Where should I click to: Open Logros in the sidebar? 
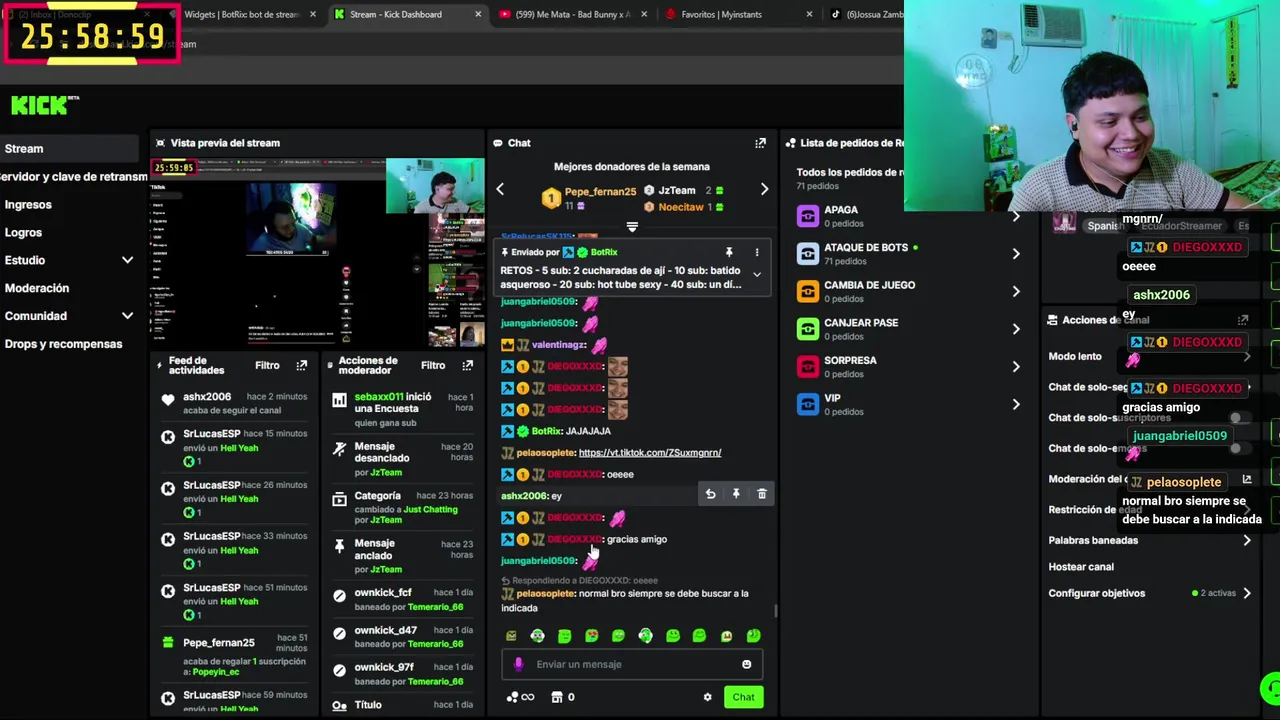coord(23,232)
